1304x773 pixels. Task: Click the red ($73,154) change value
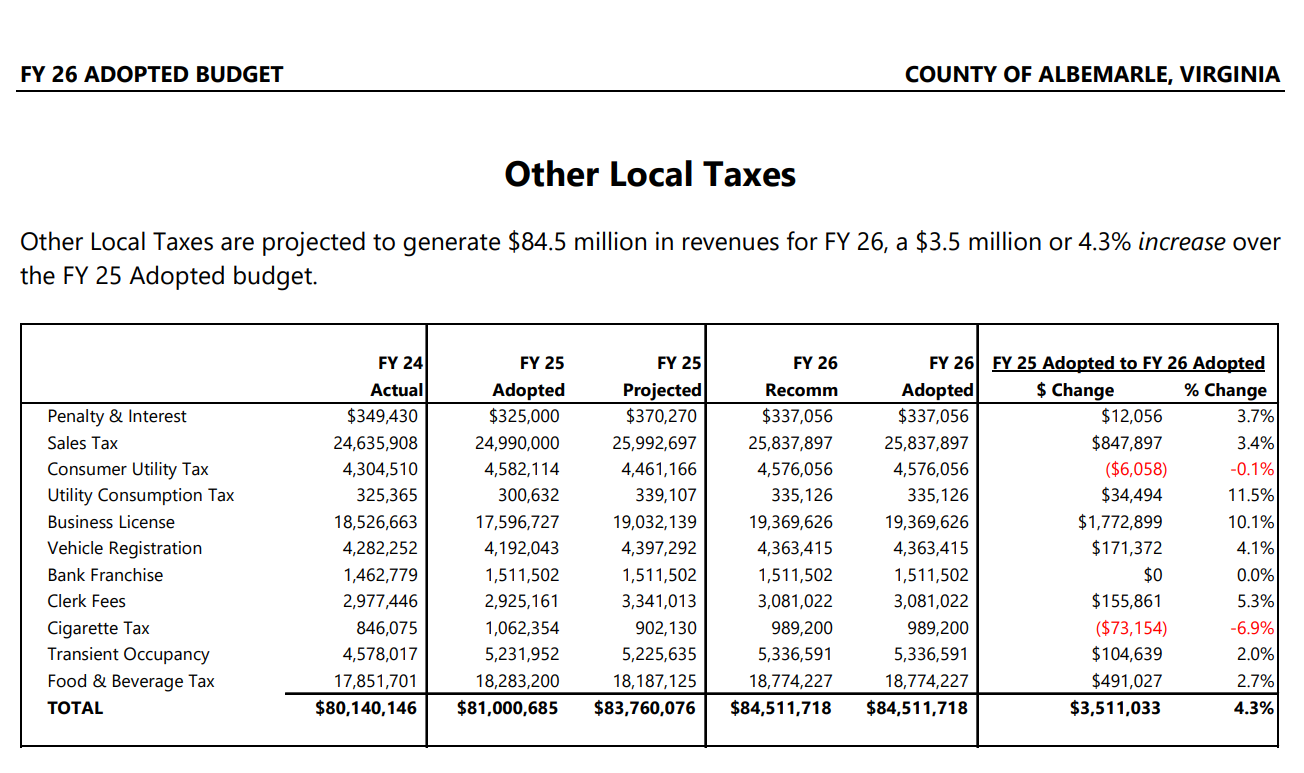[x=1132, y=628]
